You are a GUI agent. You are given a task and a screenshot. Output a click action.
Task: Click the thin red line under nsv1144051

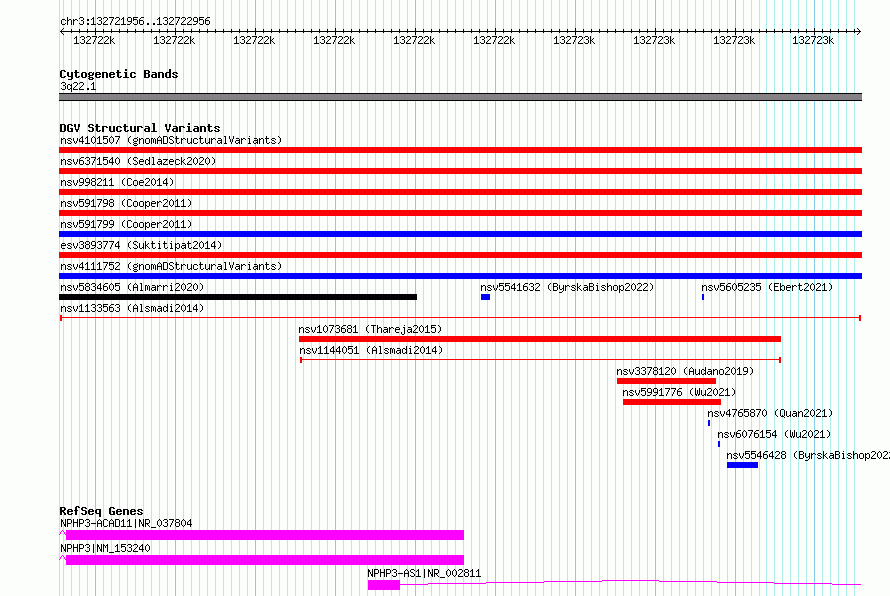coord(540,360)
